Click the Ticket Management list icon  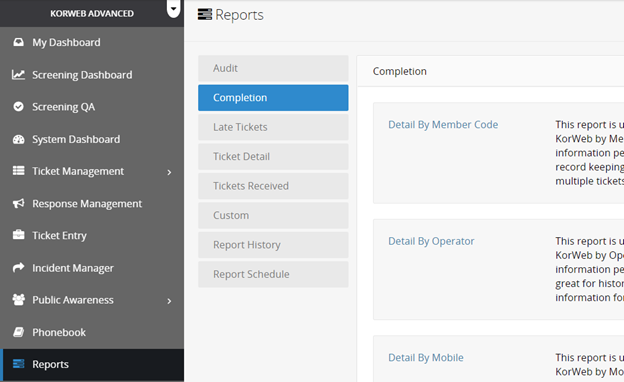[x=18, y=171]
